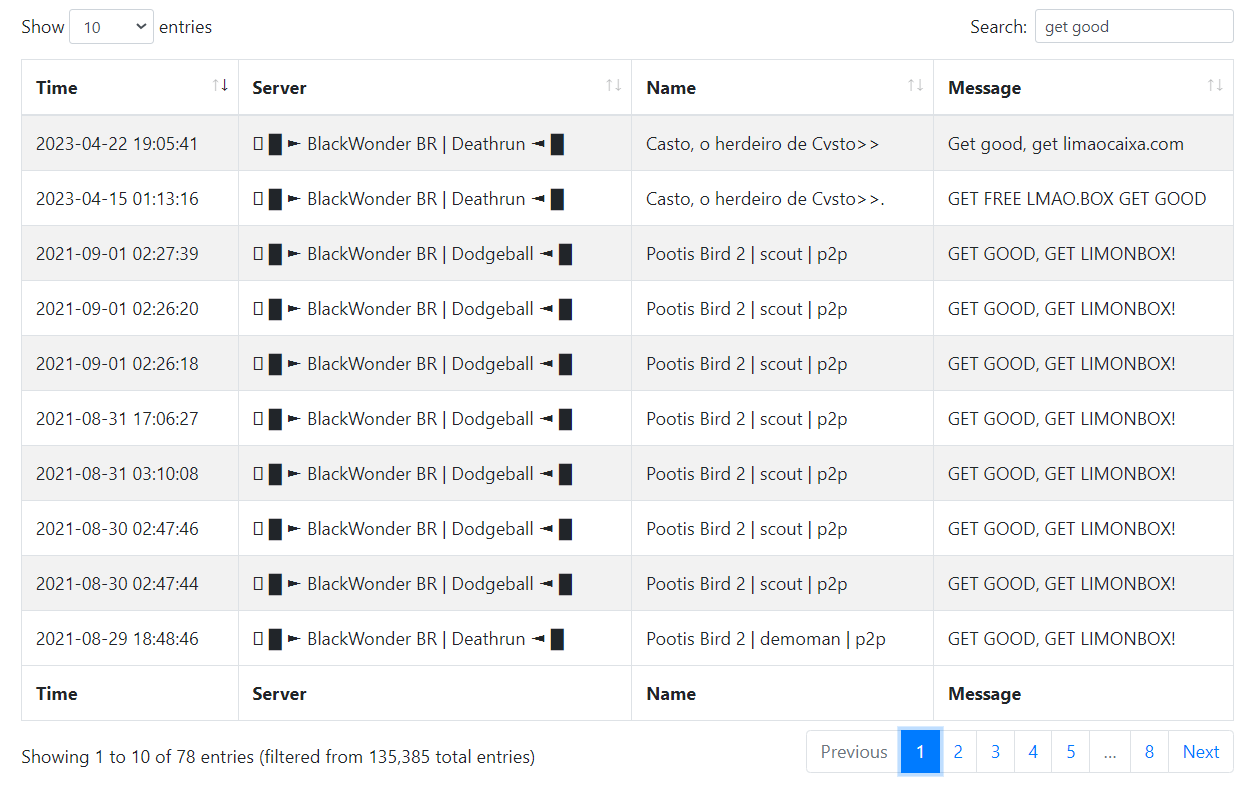Select time 2021-08-30 02:47:44

tap(117, 584)
